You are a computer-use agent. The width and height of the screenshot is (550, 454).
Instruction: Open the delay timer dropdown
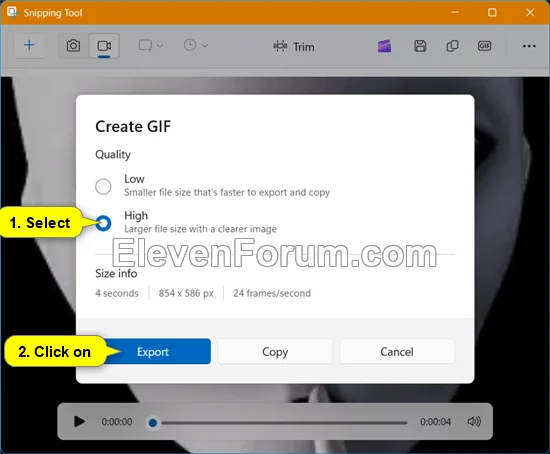pyautogui.click(x=196, y=46)
